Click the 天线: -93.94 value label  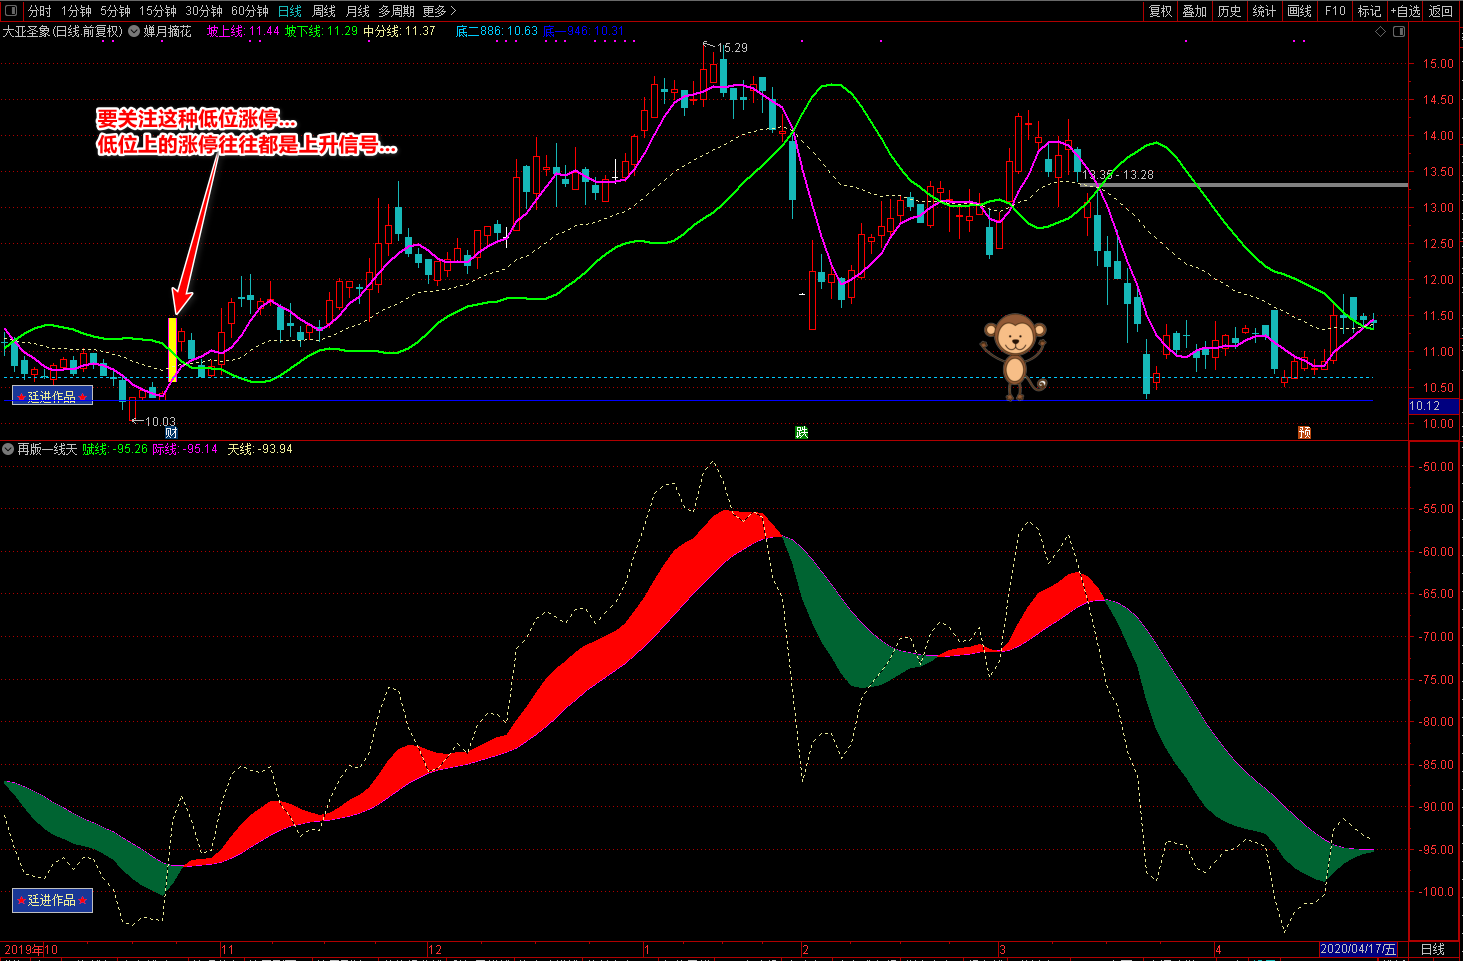(260, 449)
